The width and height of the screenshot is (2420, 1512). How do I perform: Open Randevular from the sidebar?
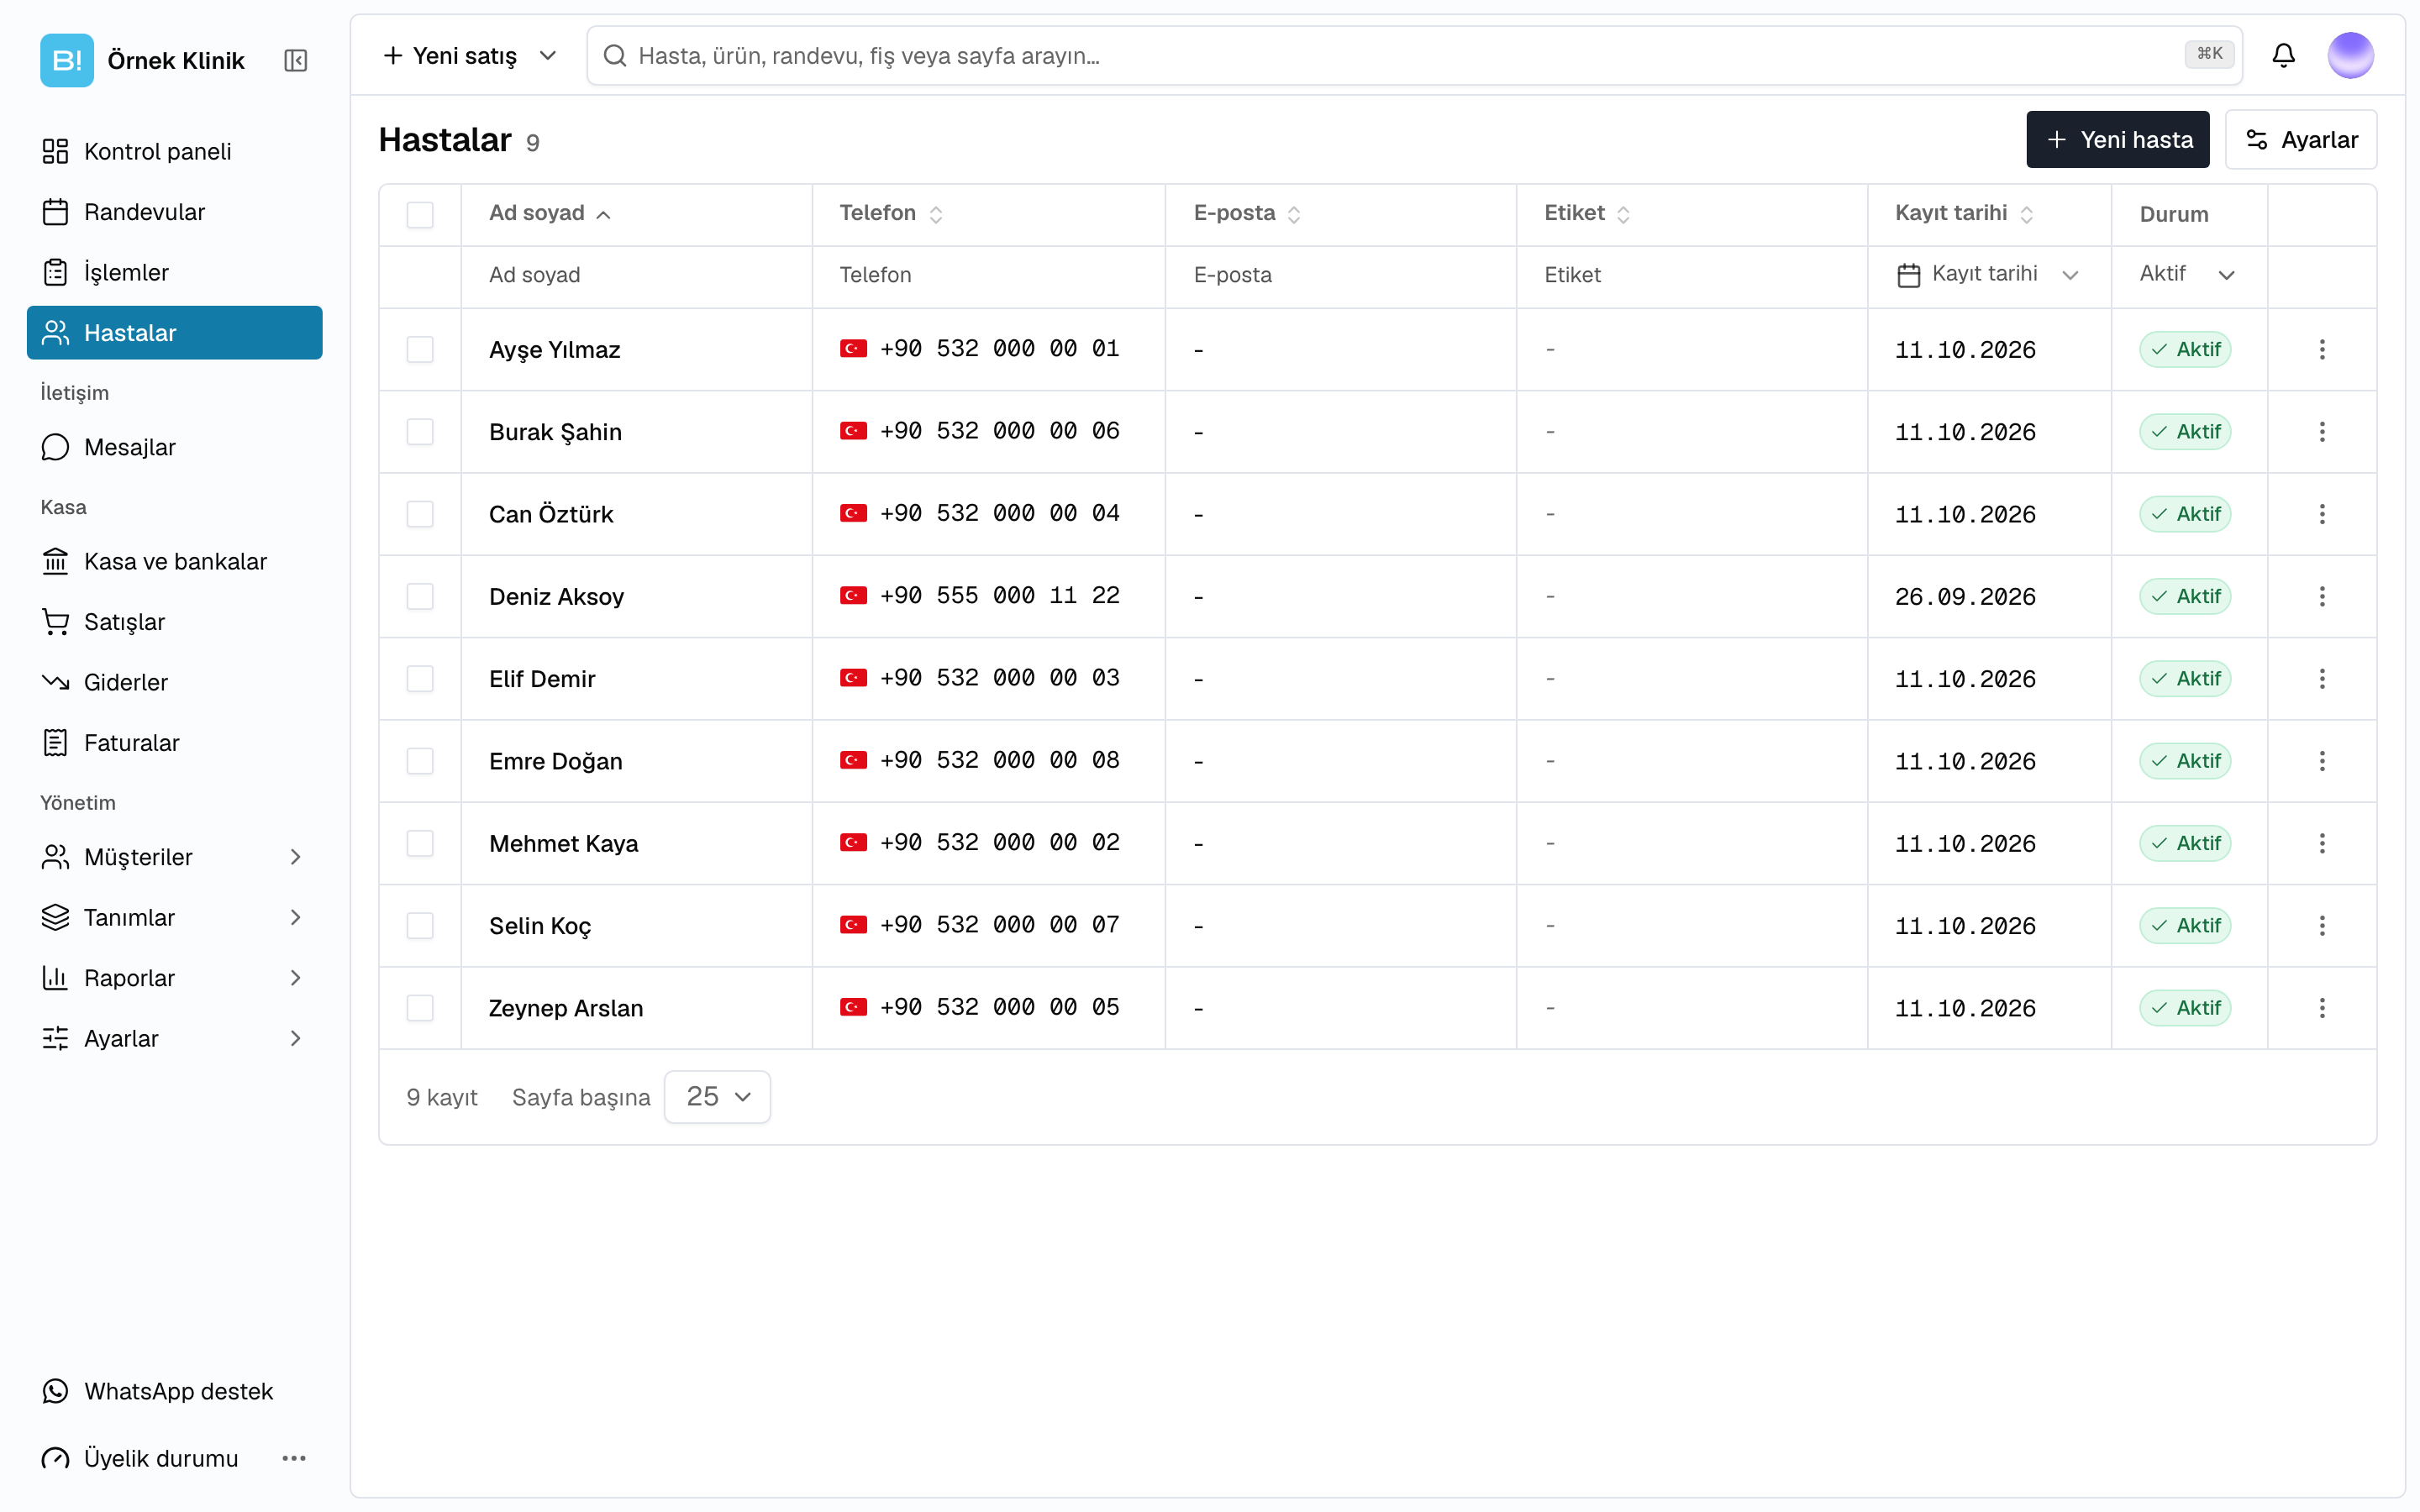point(174,212)
